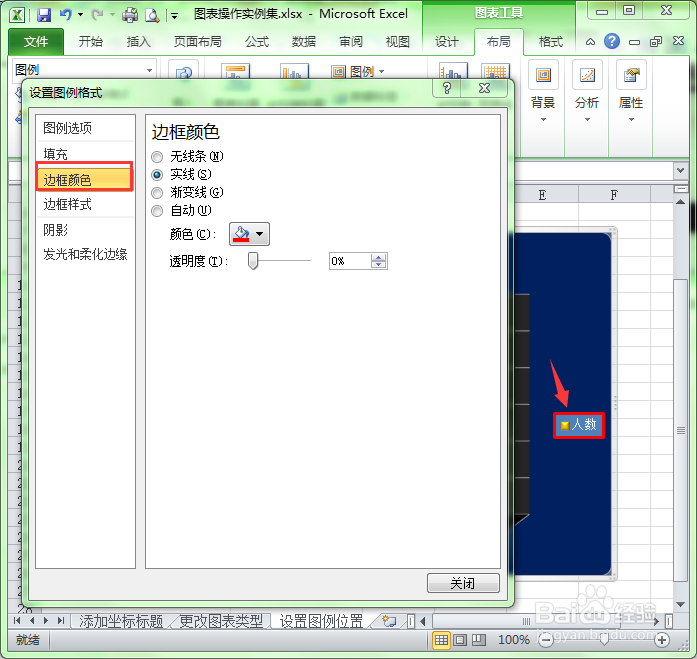Screen dimensions: 697x659
Task: Switch to the 设计 (Design) chart tab
Action: (x=447, y=42)
